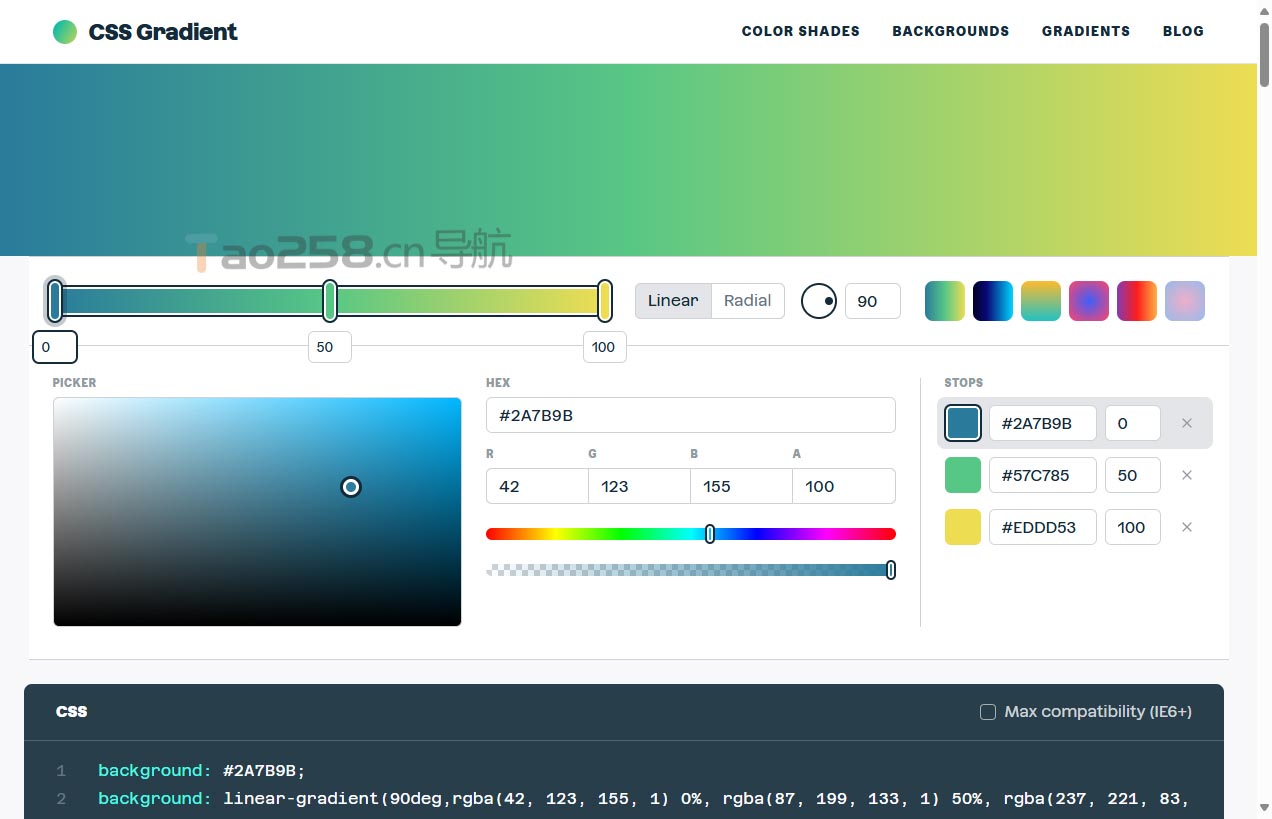Delete the #2A7B9B stop
Screen dimensions: 1272x819
pyautogui.click(x=1187, y=423)
